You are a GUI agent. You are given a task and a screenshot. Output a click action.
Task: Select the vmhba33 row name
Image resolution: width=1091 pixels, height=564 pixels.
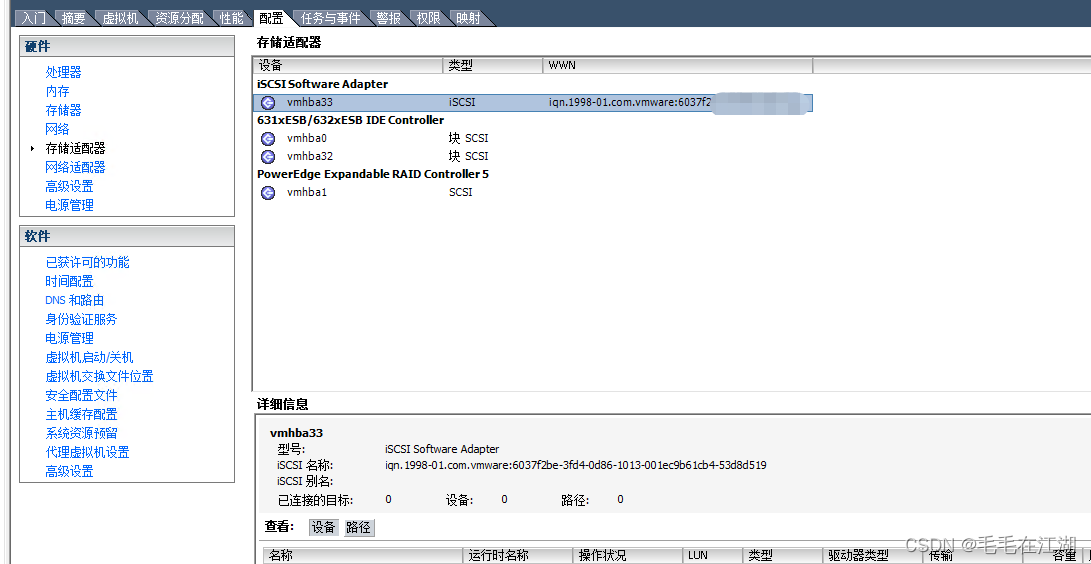[310, 103]
